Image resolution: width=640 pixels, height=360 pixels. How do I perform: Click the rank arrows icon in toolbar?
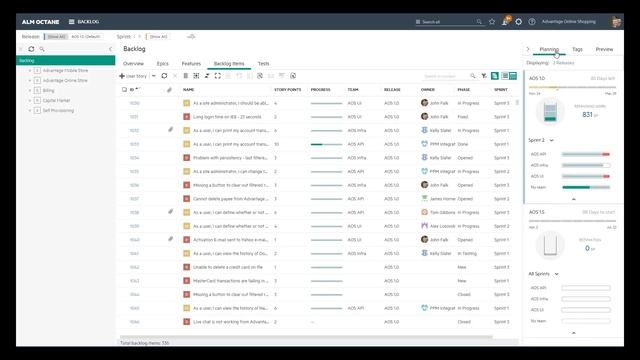click(x=207, y=76)
